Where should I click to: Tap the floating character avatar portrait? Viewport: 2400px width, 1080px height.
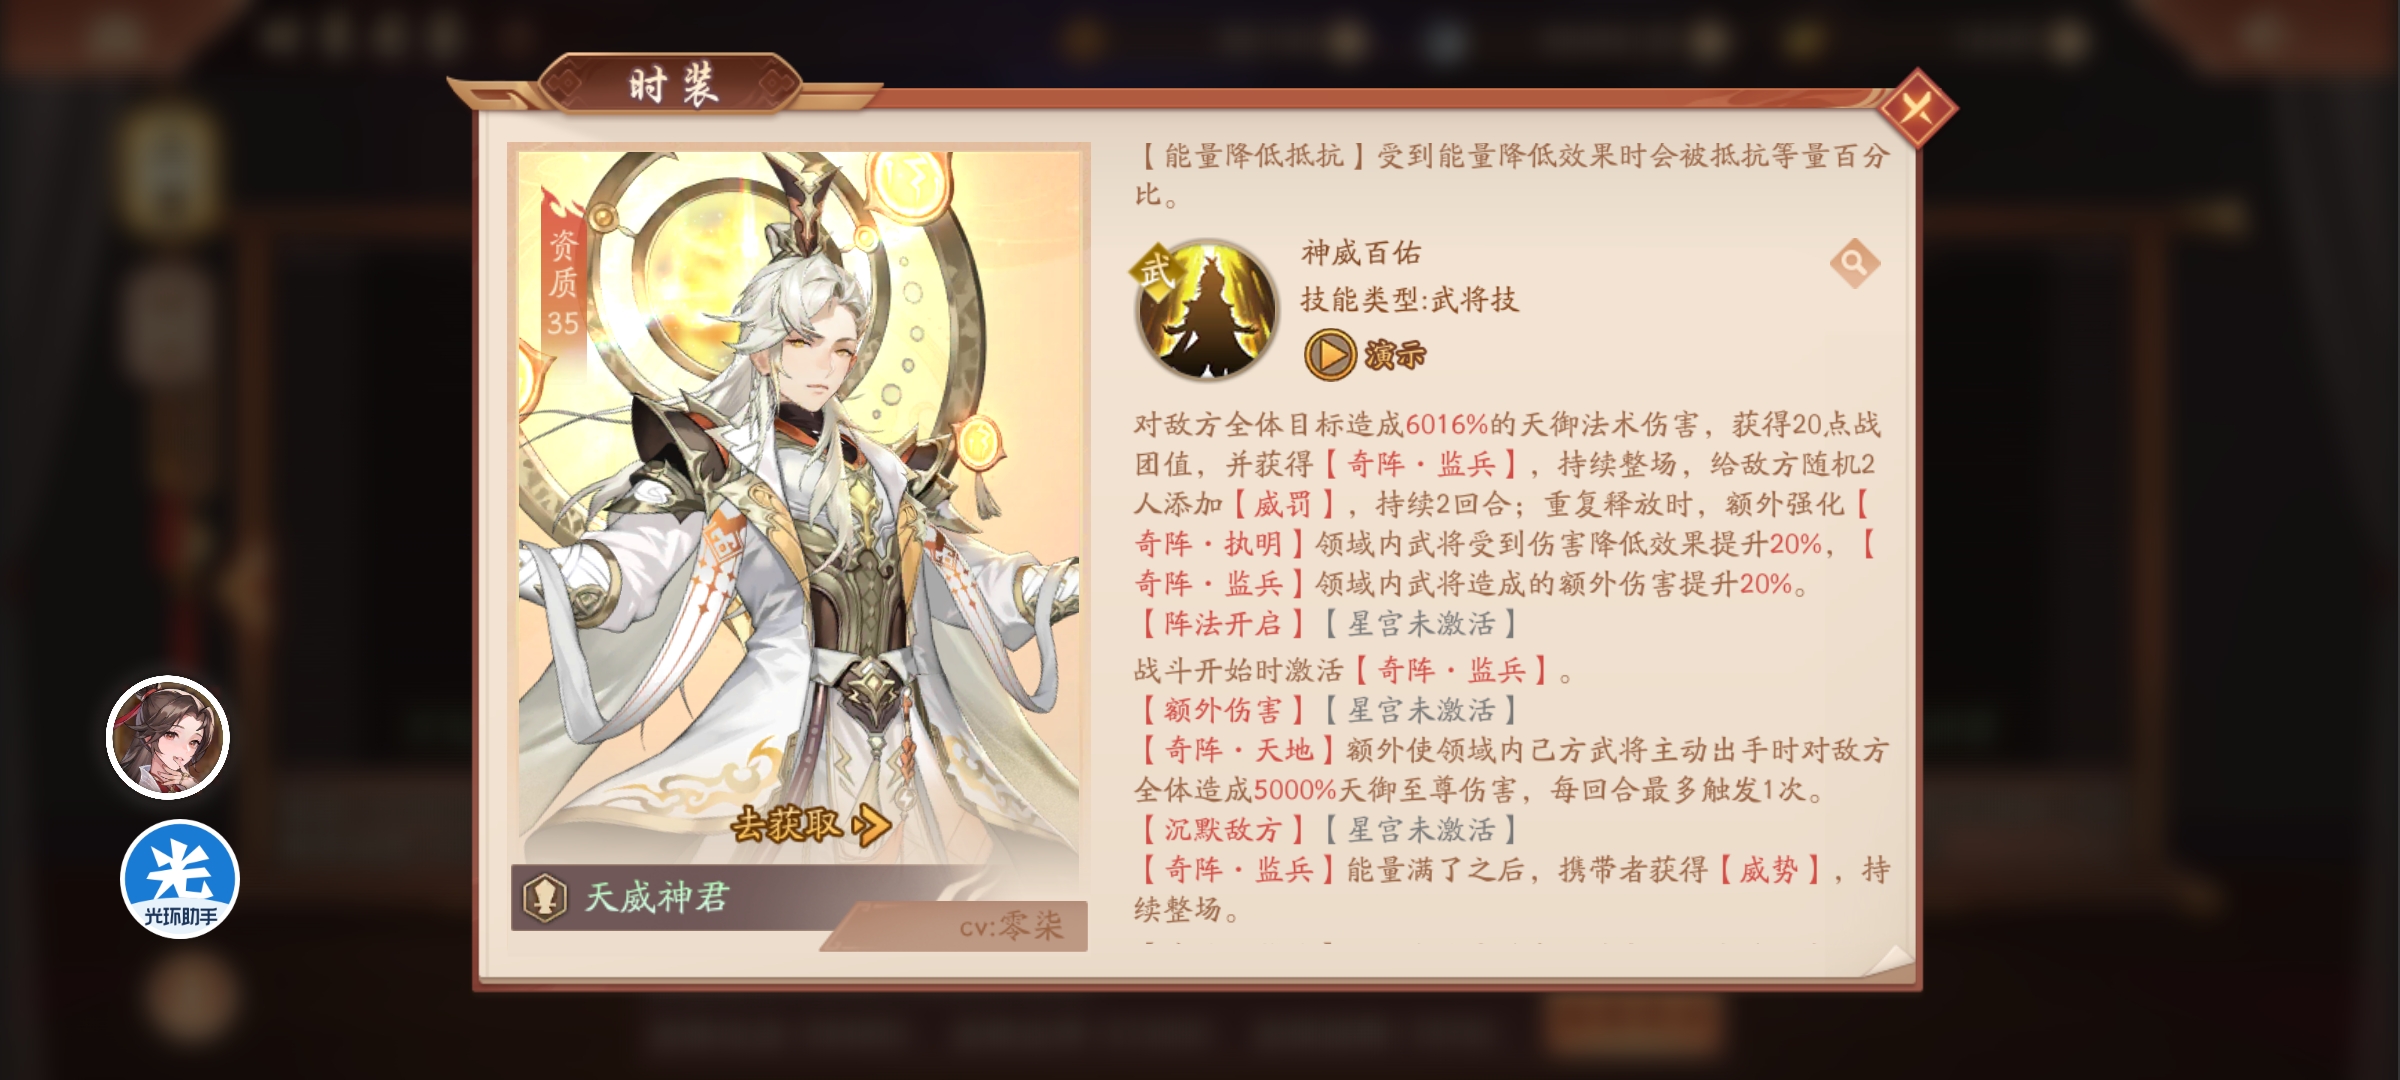pos(168,738)
